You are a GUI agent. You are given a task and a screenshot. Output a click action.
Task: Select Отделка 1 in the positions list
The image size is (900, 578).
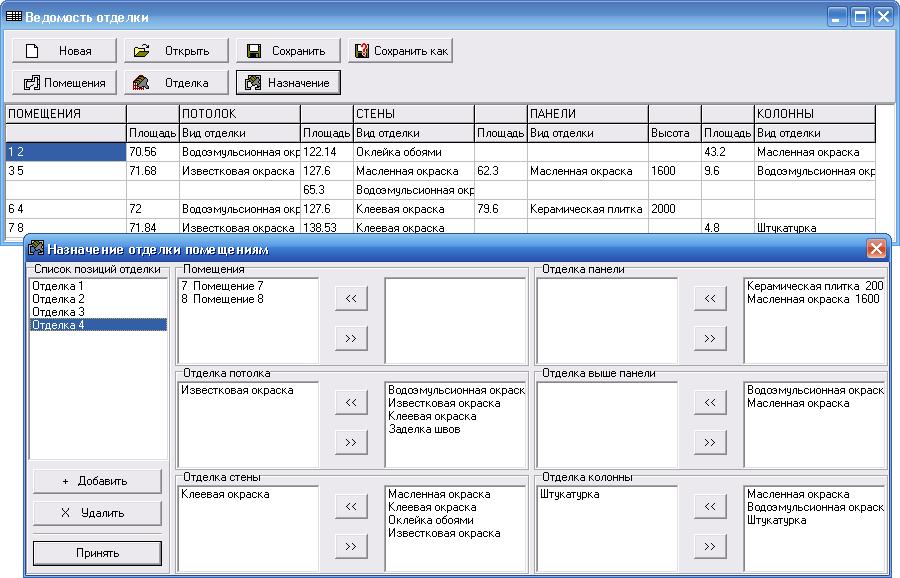click(58, 286)
